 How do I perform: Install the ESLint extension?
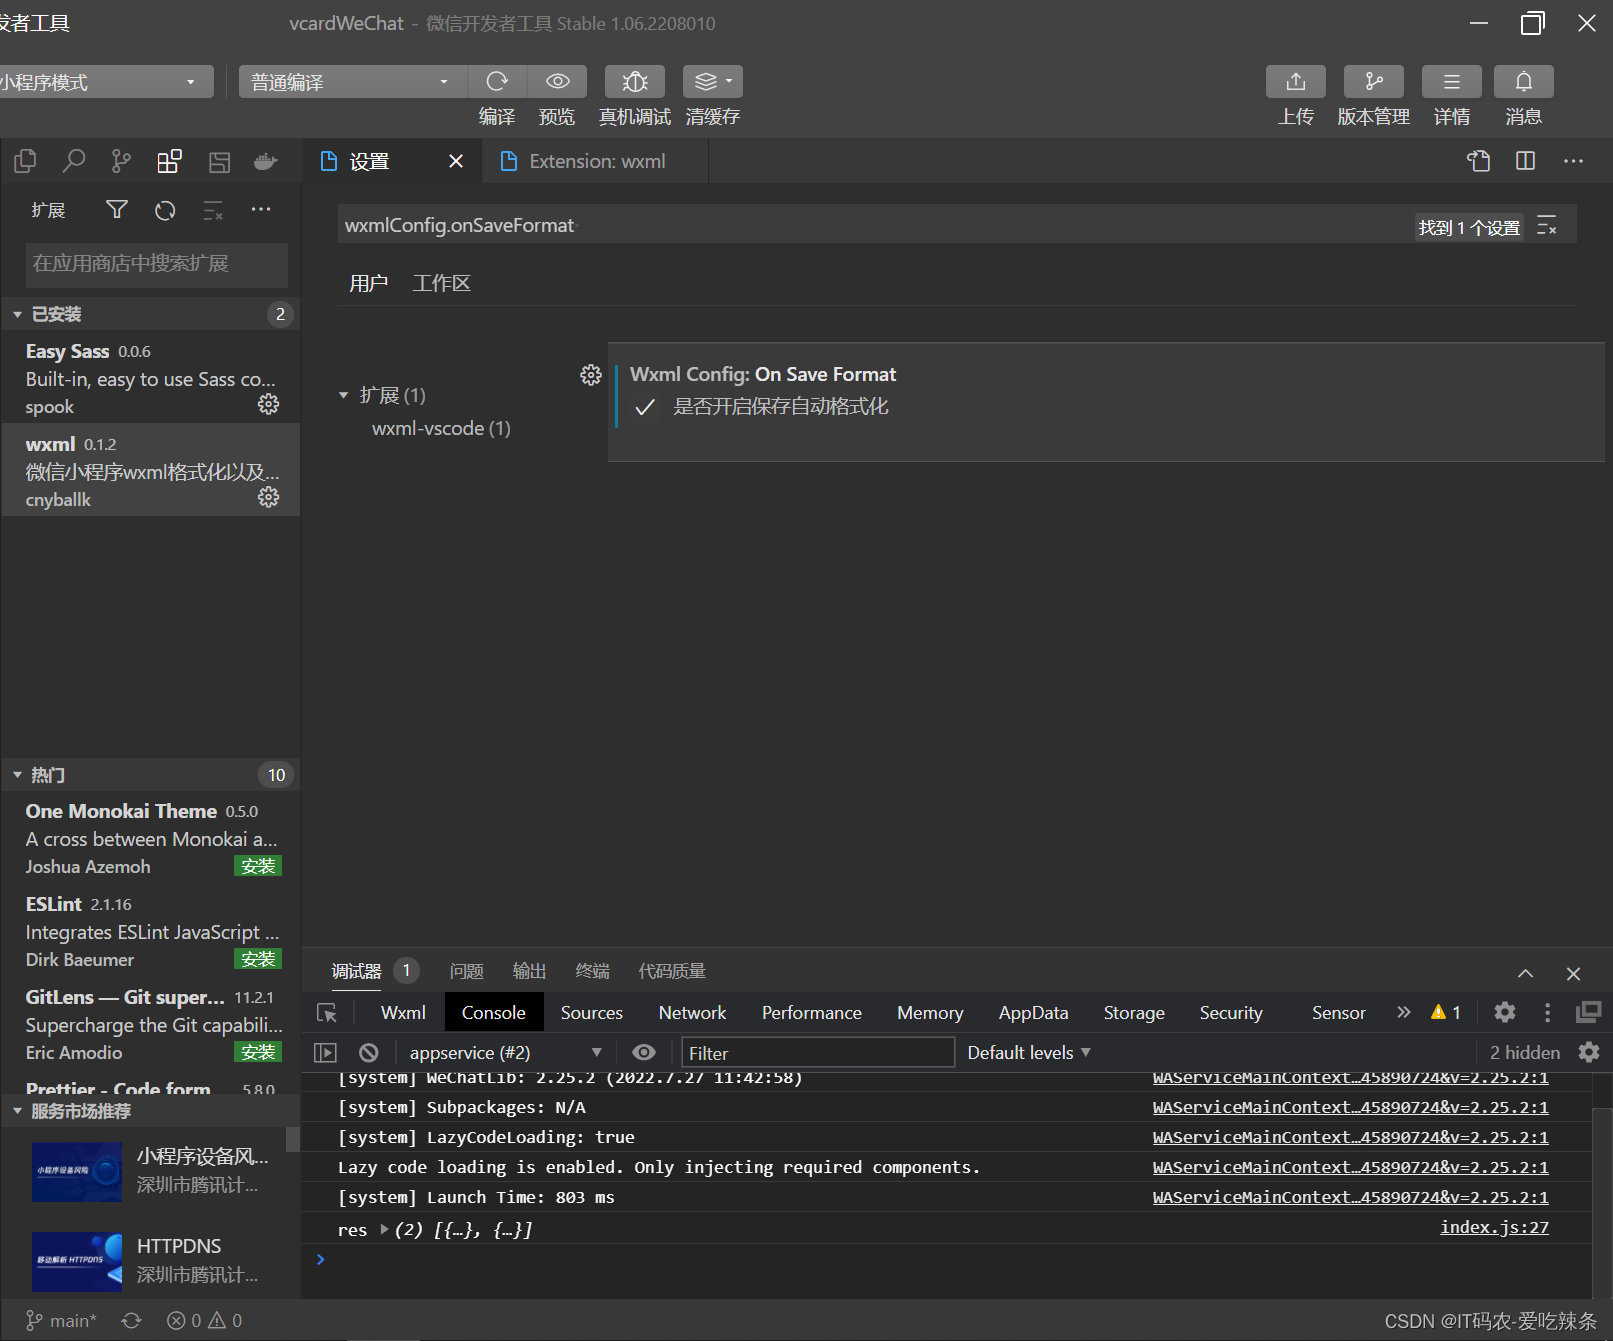[x=258, y=959]
